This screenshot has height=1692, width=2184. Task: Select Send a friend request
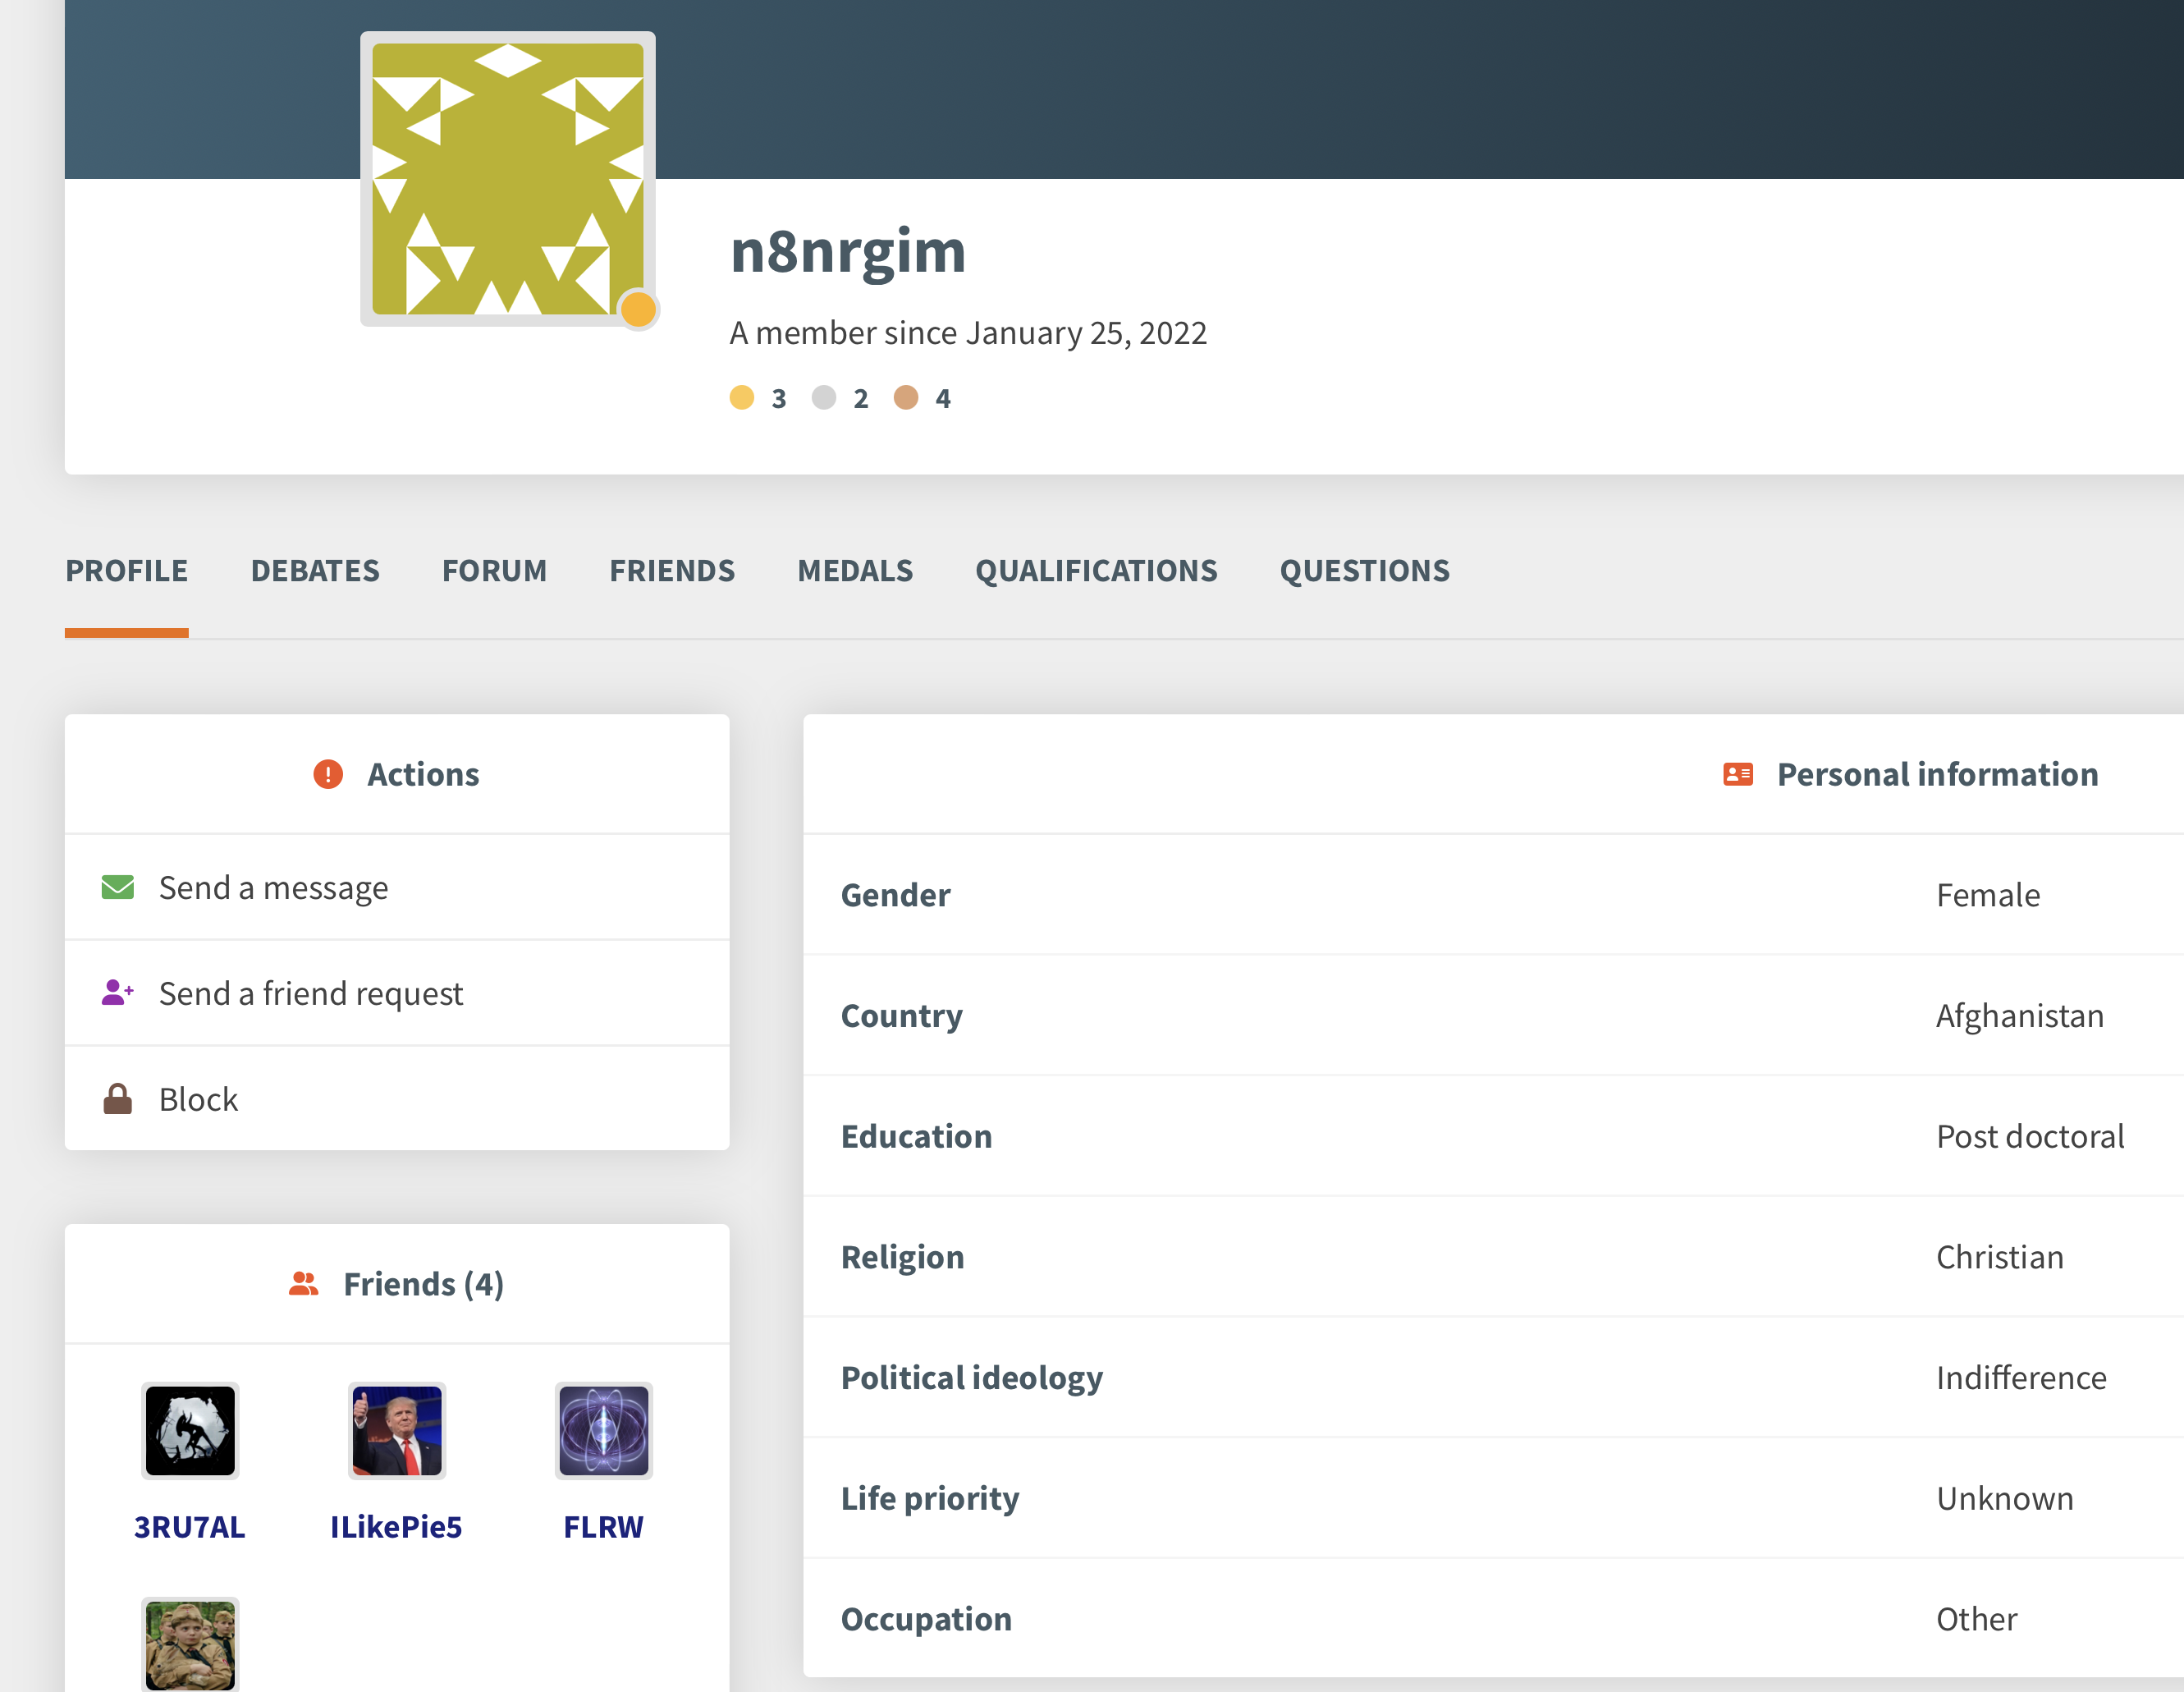click(311, 994)
